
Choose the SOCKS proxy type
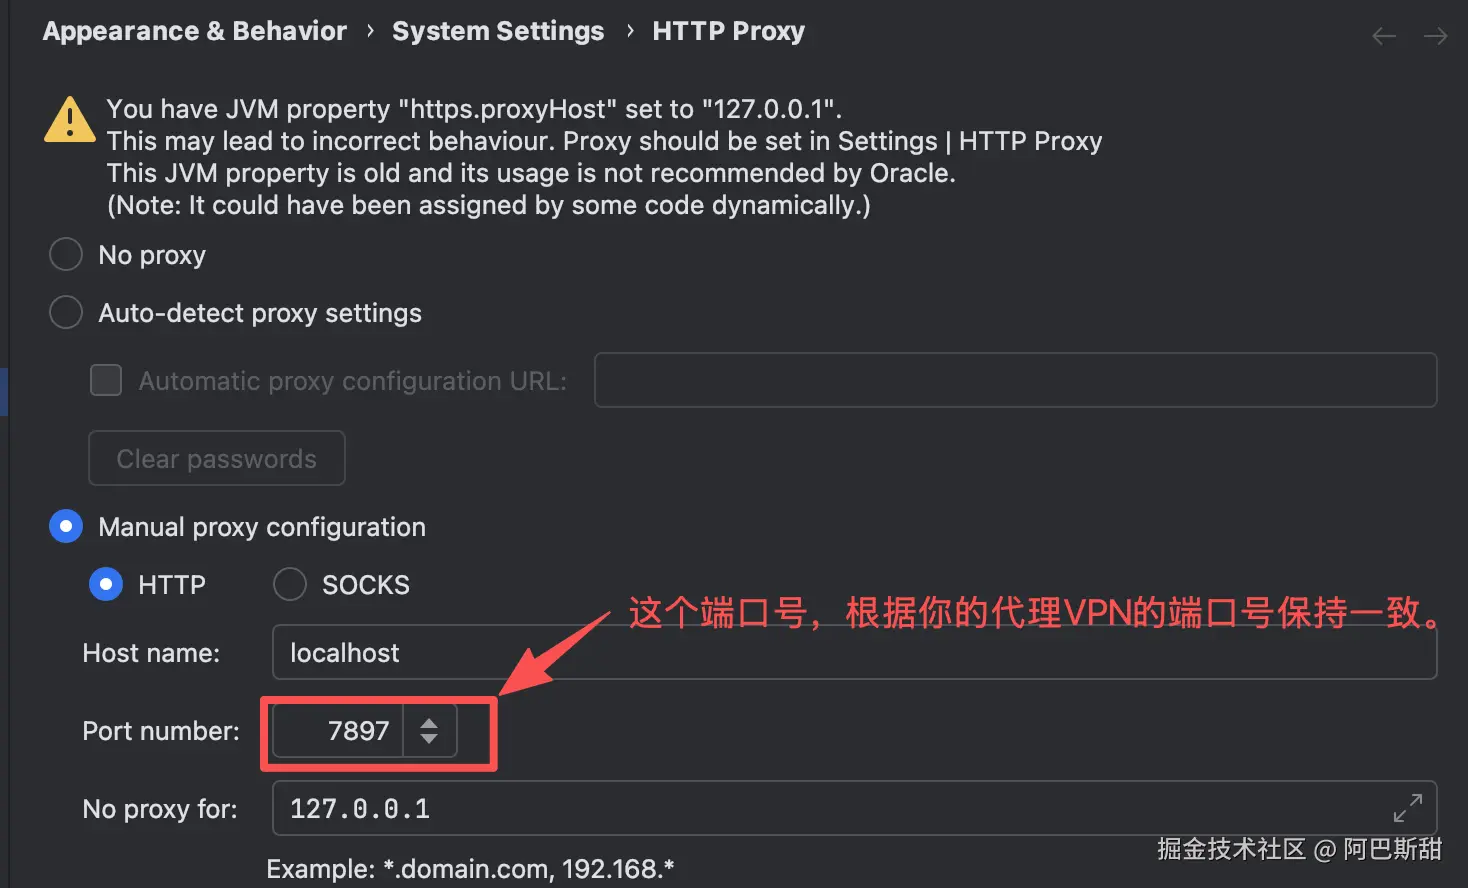[290, 585]
